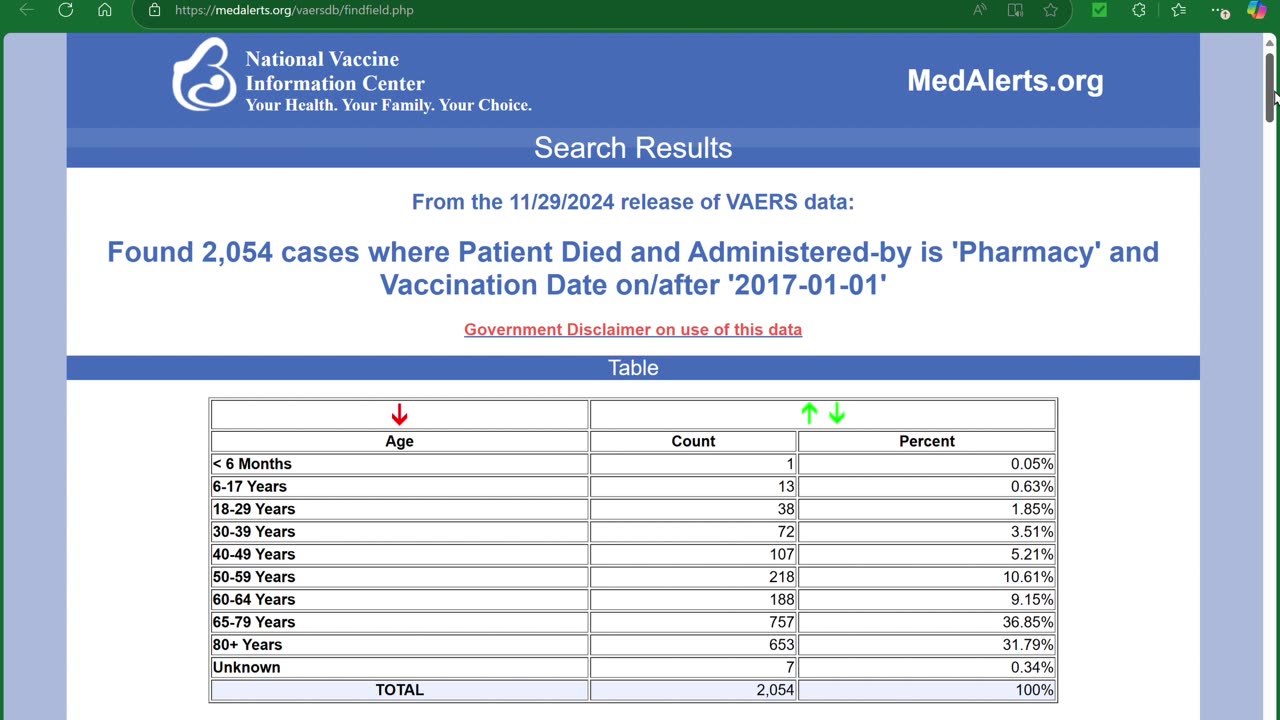Click the medalerts.org address bar URL

pyautogui.click(x=294, y=10)
